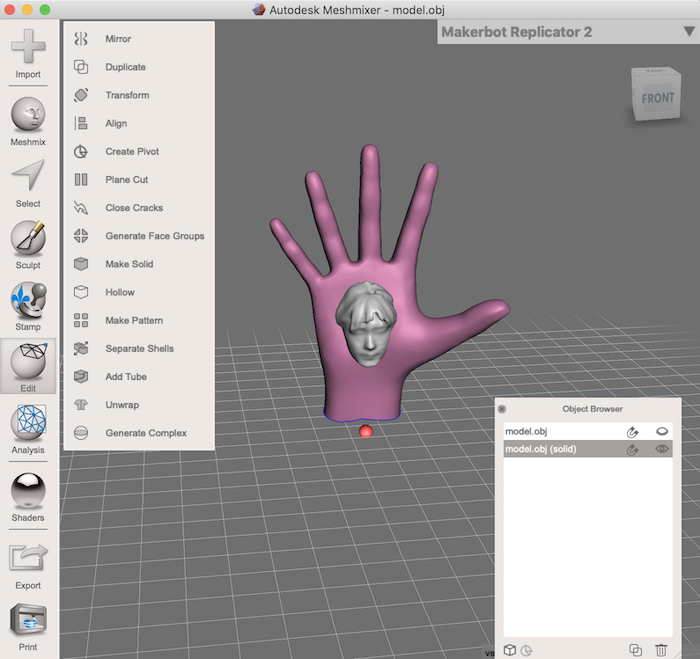Click the target icon on the model.obj (solid) row
This screenshot has height=659, width=700.
coord(632,450)
